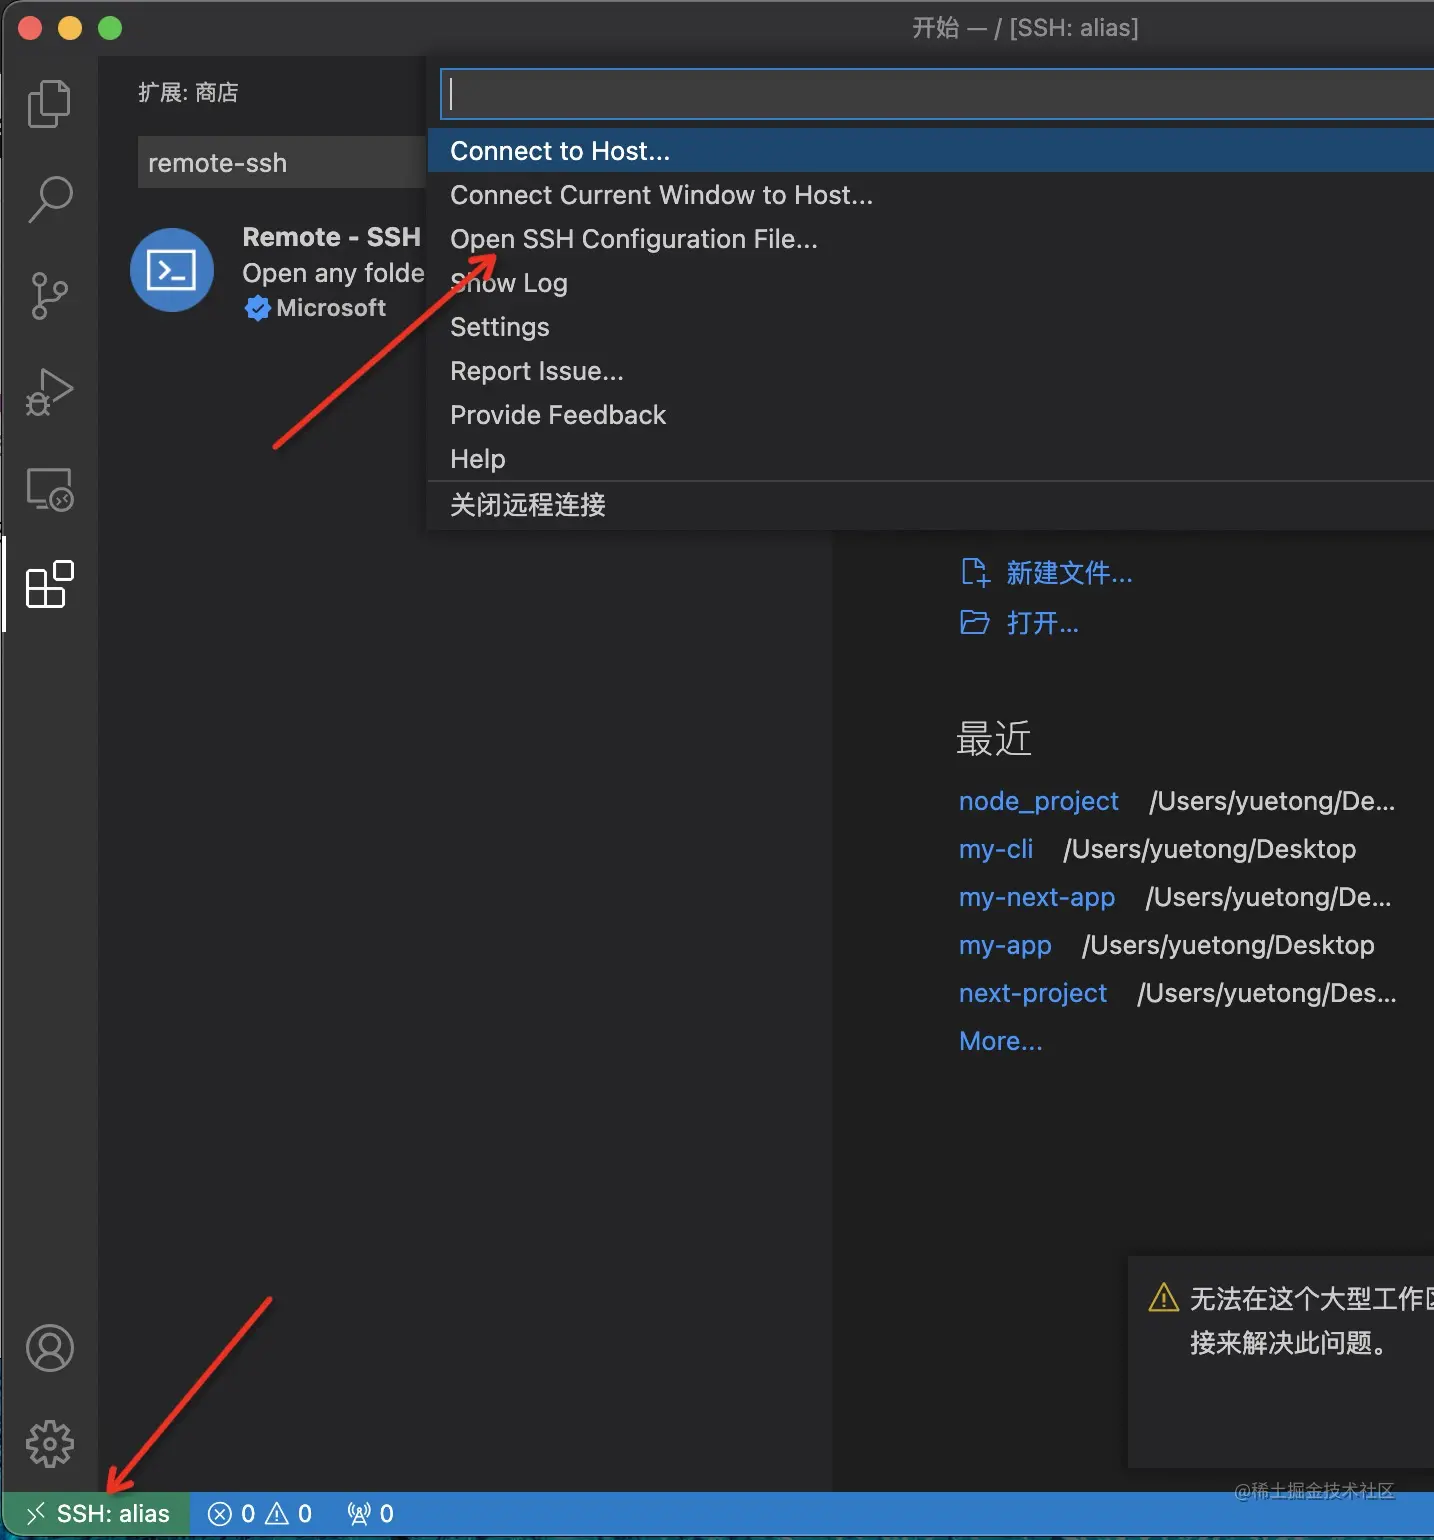This screenshot has height=1540, width=1434.
Task: Show errors and warnings from status bar
Action: tap(260, 1514)
